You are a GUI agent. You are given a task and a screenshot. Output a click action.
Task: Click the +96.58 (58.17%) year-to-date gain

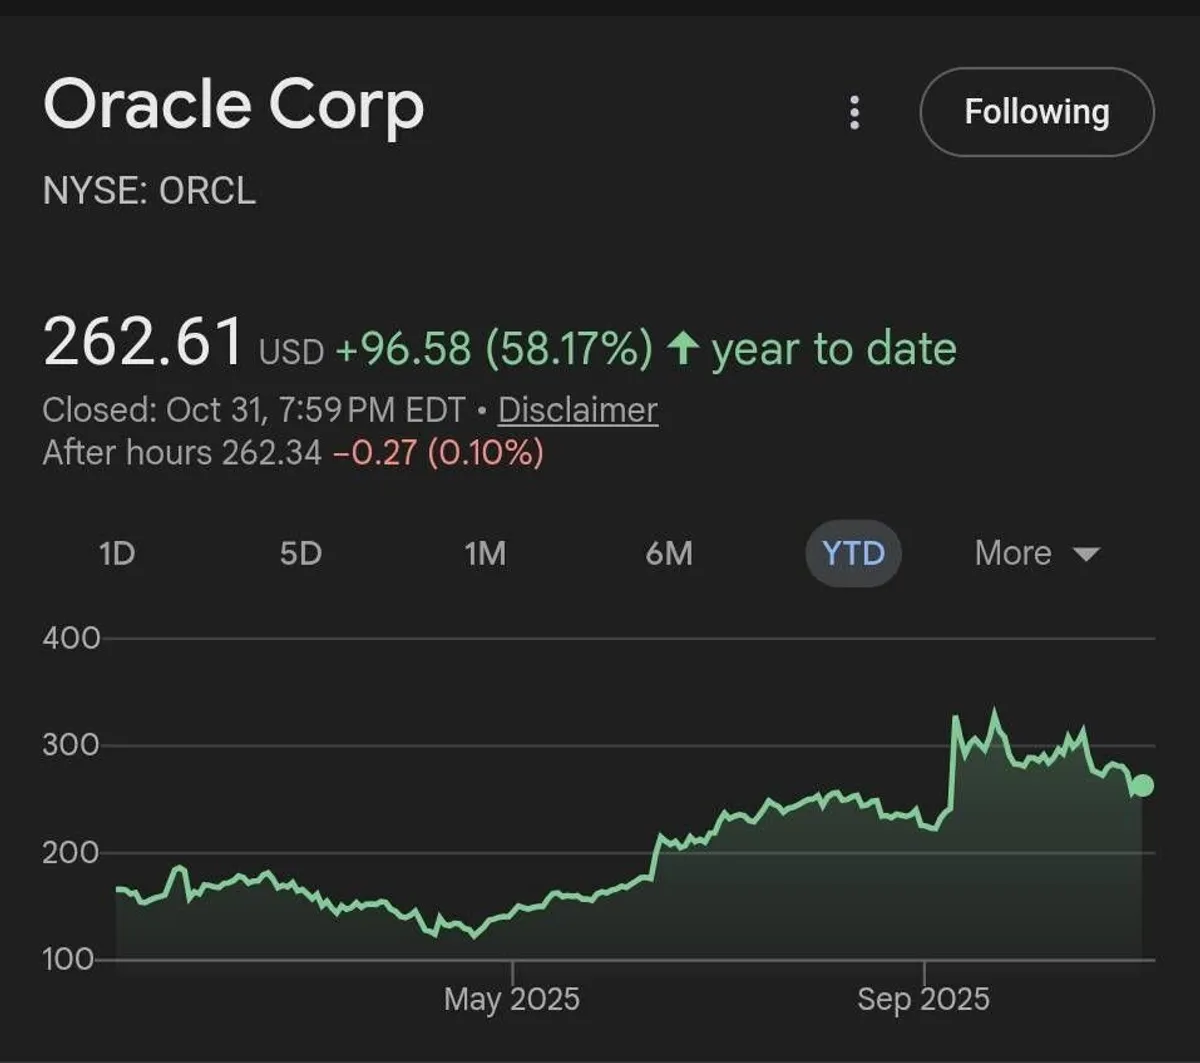tap(493, 349)
